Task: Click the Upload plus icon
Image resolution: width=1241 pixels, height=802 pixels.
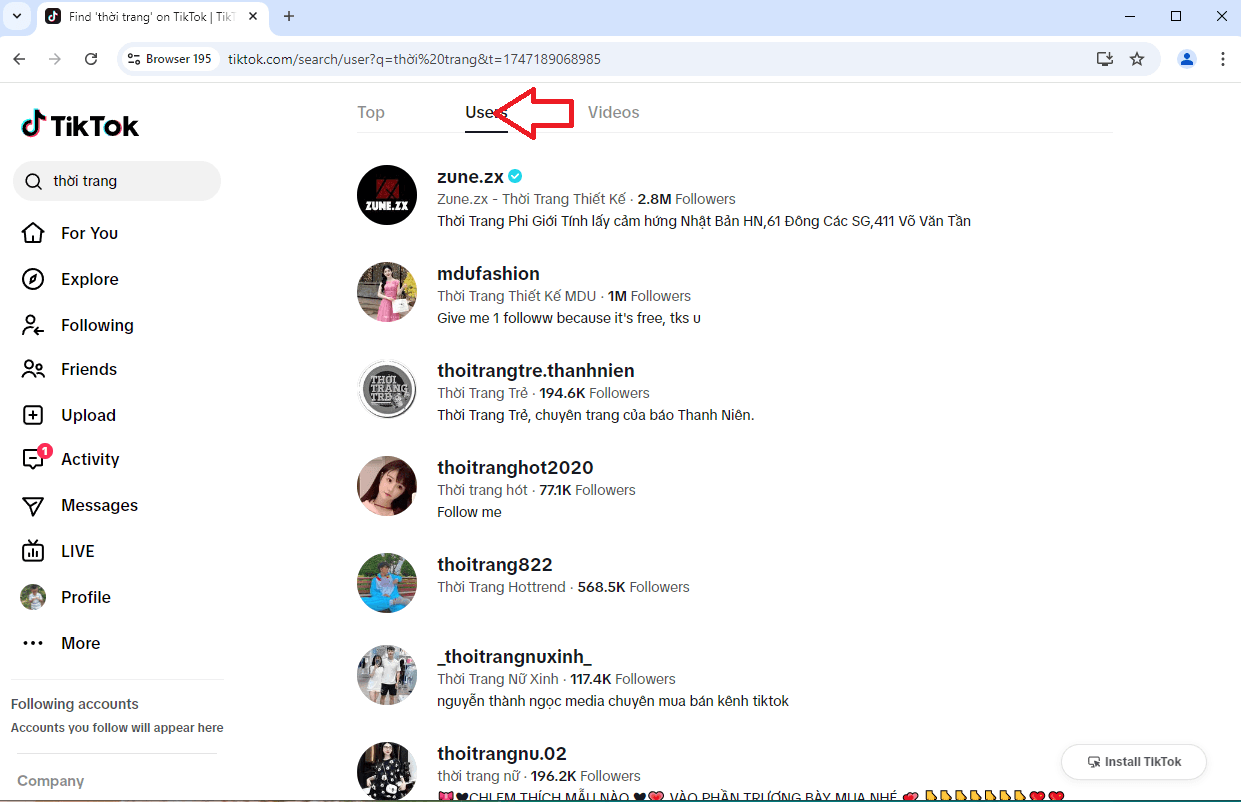Action: (x=33, y=415)
